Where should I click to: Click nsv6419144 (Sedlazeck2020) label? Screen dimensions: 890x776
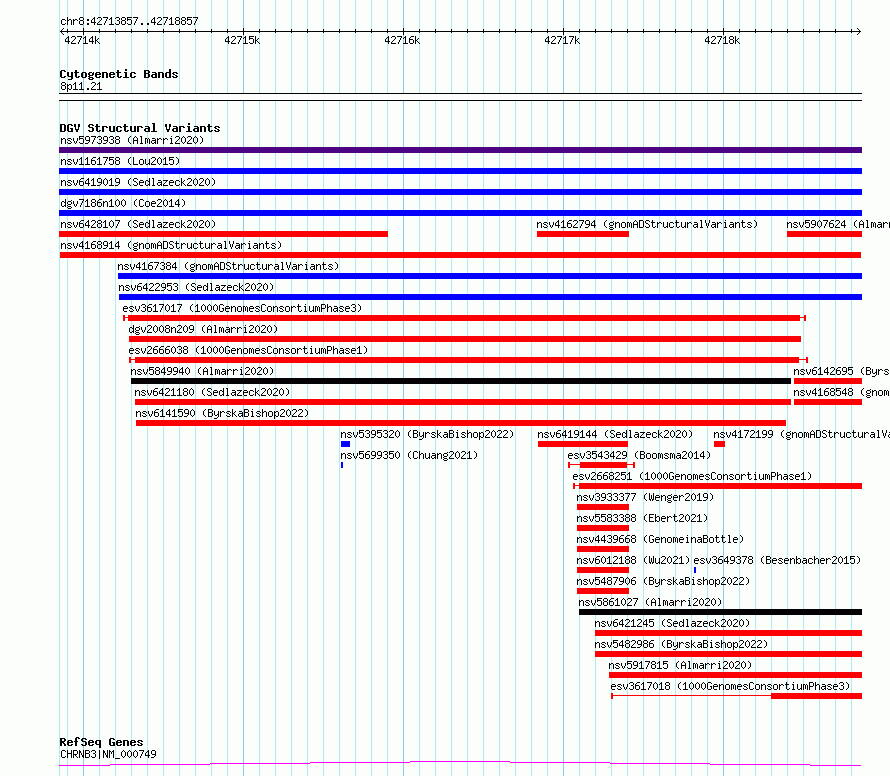pyautogui.click(x=615, y=434)
